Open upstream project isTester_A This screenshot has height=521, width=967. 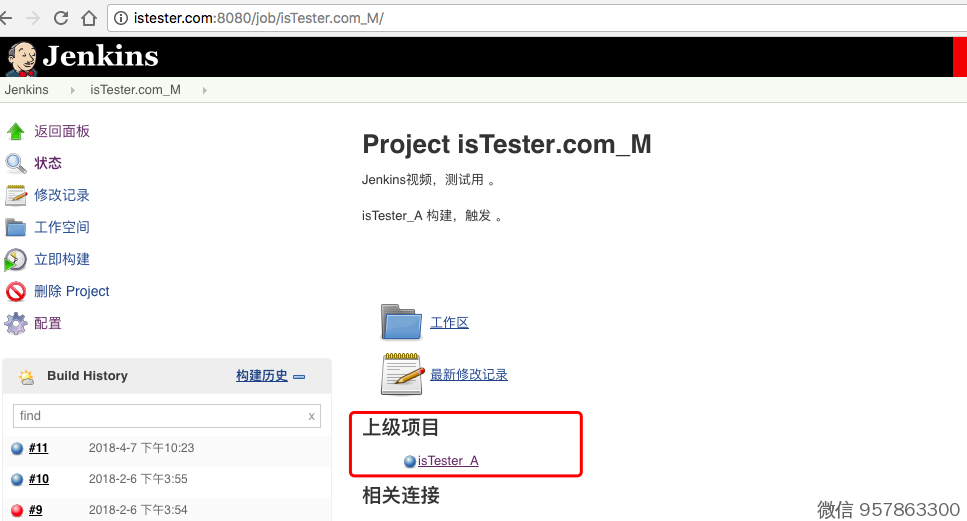(x=448, y=461)
